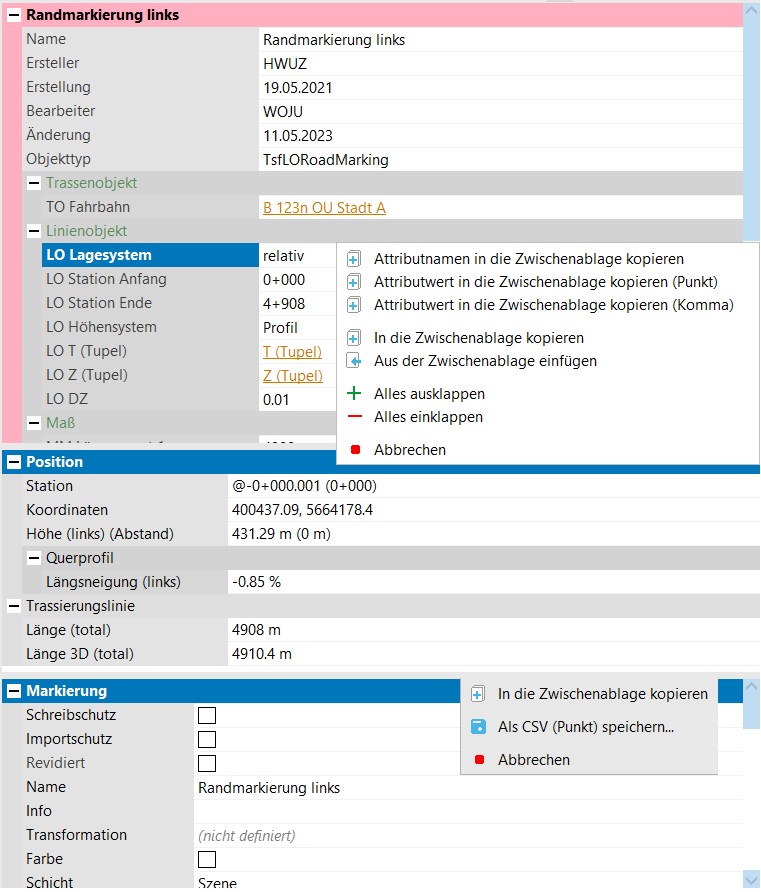The height and width of the screenshot is (892, 761).
Task: Click the 'LO Höhensystem' value Profil
Action: [x=280, y=328]
